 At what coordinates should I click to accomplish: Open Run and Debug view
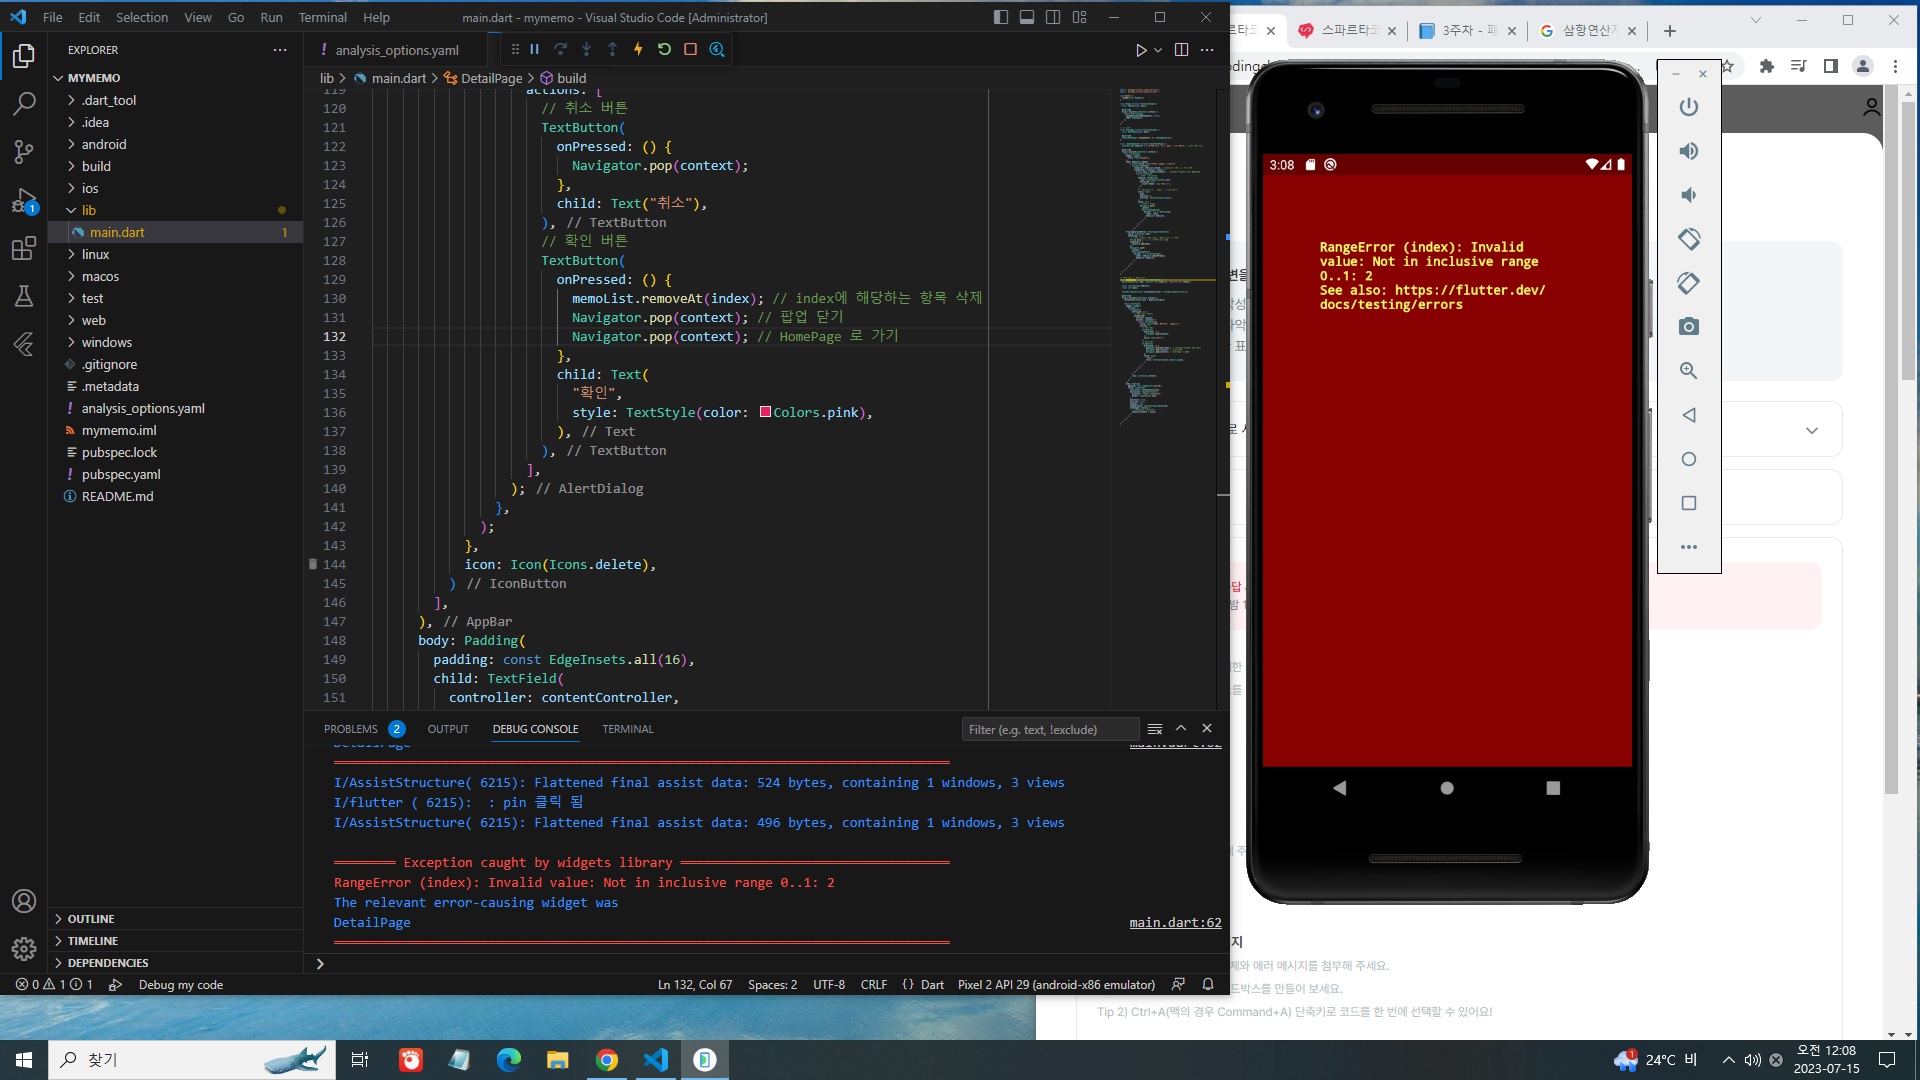coord(24,200)
